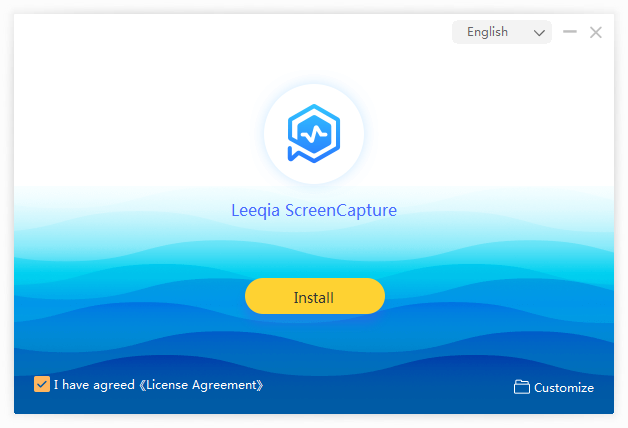Open the English language dropdown

coord(502,32)
